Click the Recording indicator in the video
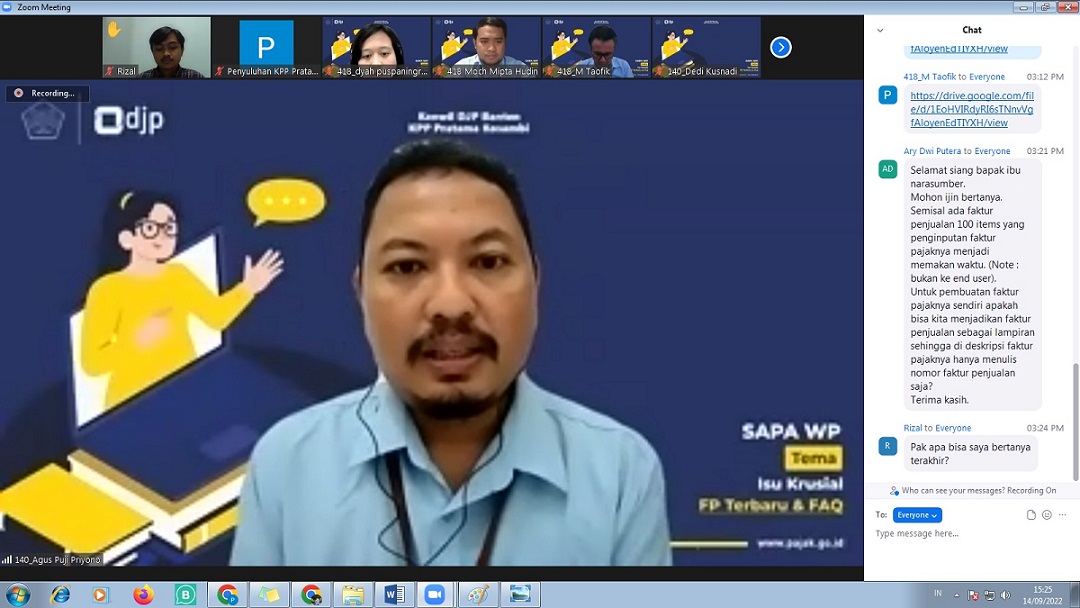Screen dimensions: 1080x608 click(x=46, y=93)
